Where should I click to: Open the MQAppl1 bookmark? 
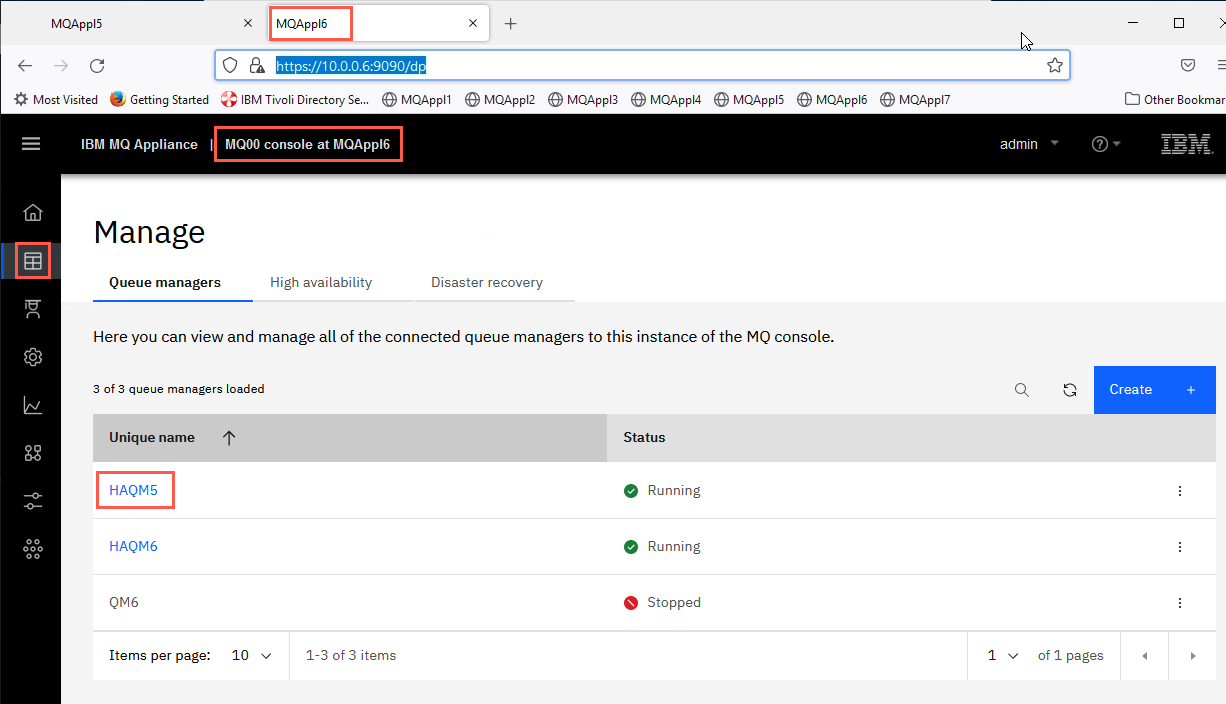pyautogui.click(x=417, y=99)
